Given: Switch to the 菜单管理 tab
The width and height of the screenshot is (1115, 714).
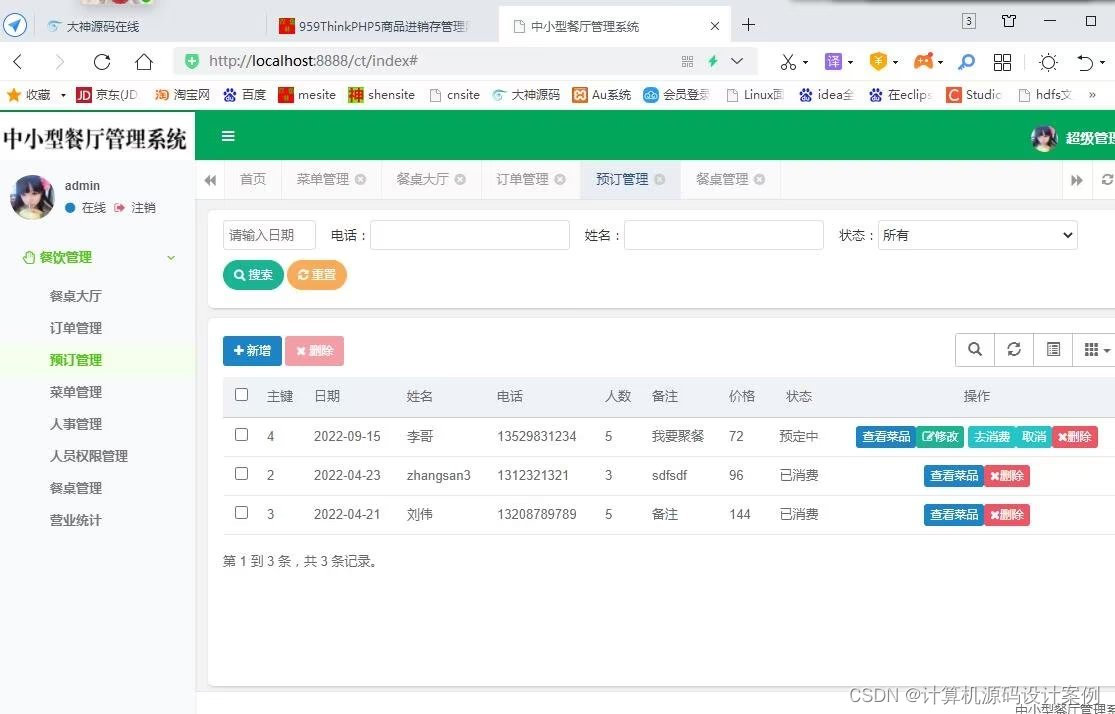Looking at the screenshot, I should coord(323,179).
